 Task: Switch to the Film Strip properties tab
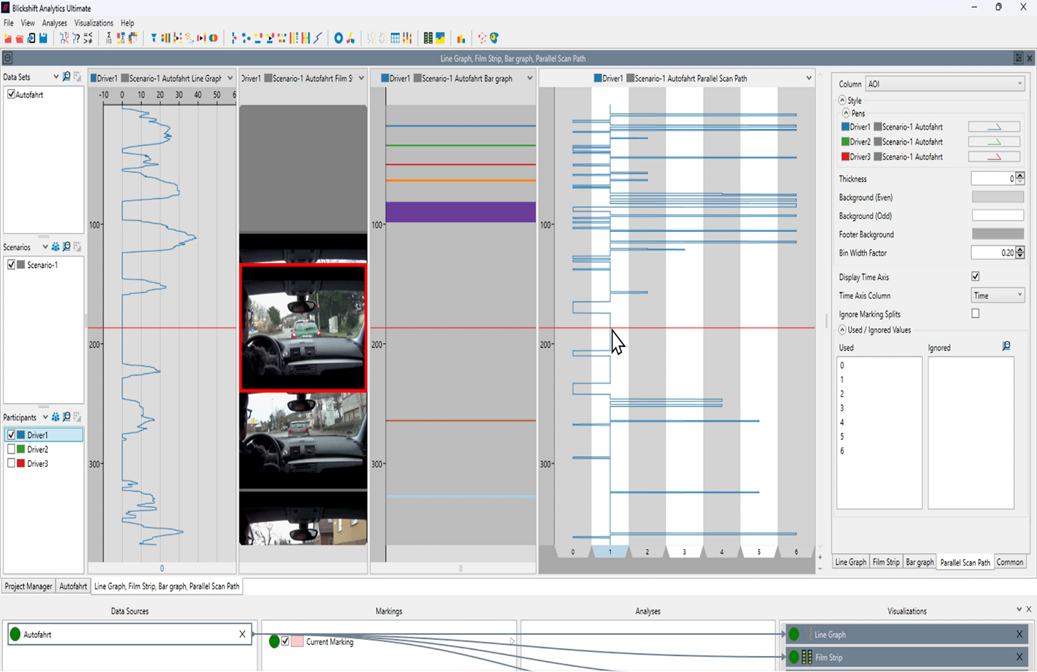coord(885,563)
